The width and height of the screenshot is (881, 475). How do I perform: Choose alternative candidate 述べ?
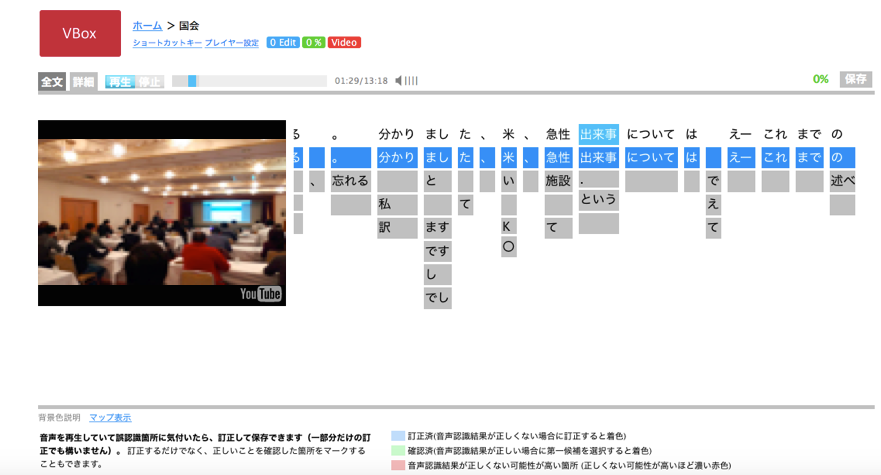(842, 181)
